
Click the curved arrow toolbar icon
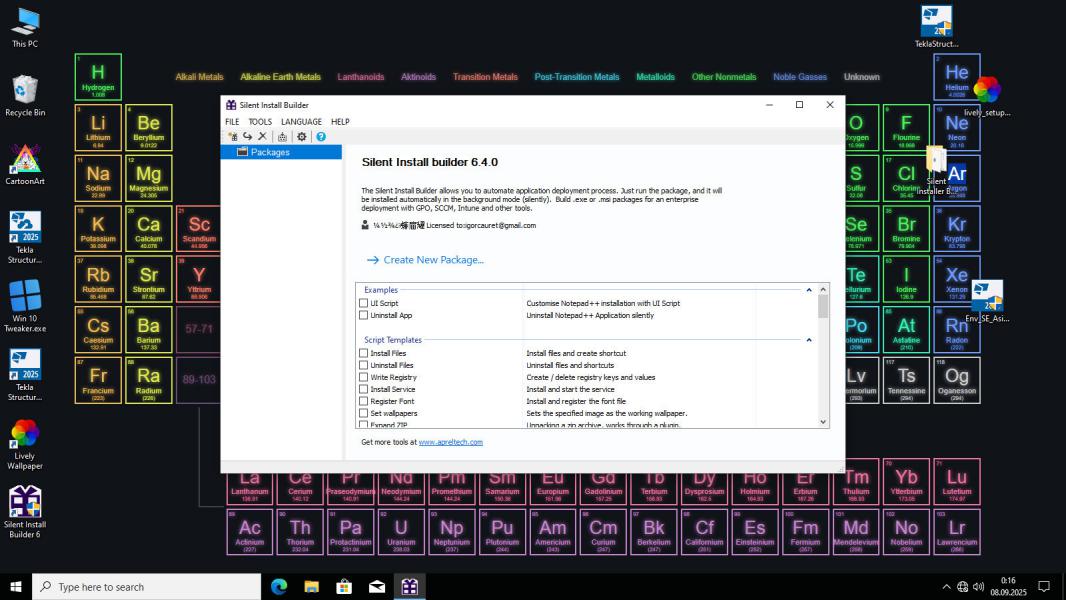tap(247, 137)
